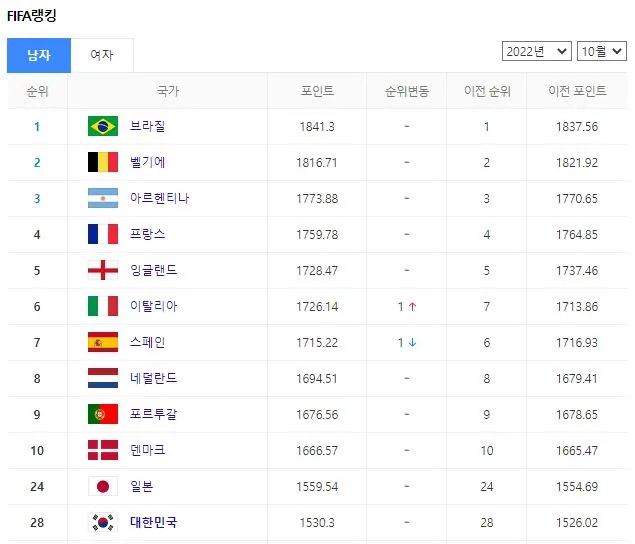
Task: Open the 아르헨티나 country link
Action: (x=160, y=198)
